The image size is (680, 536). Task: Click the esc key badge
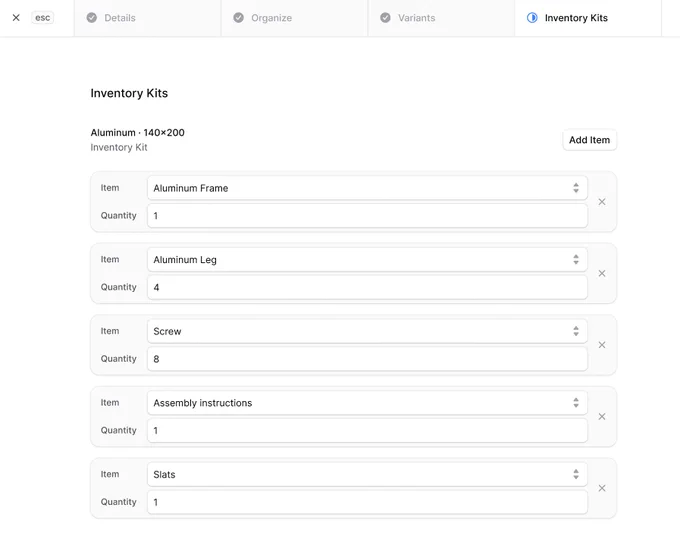[42, 18]
